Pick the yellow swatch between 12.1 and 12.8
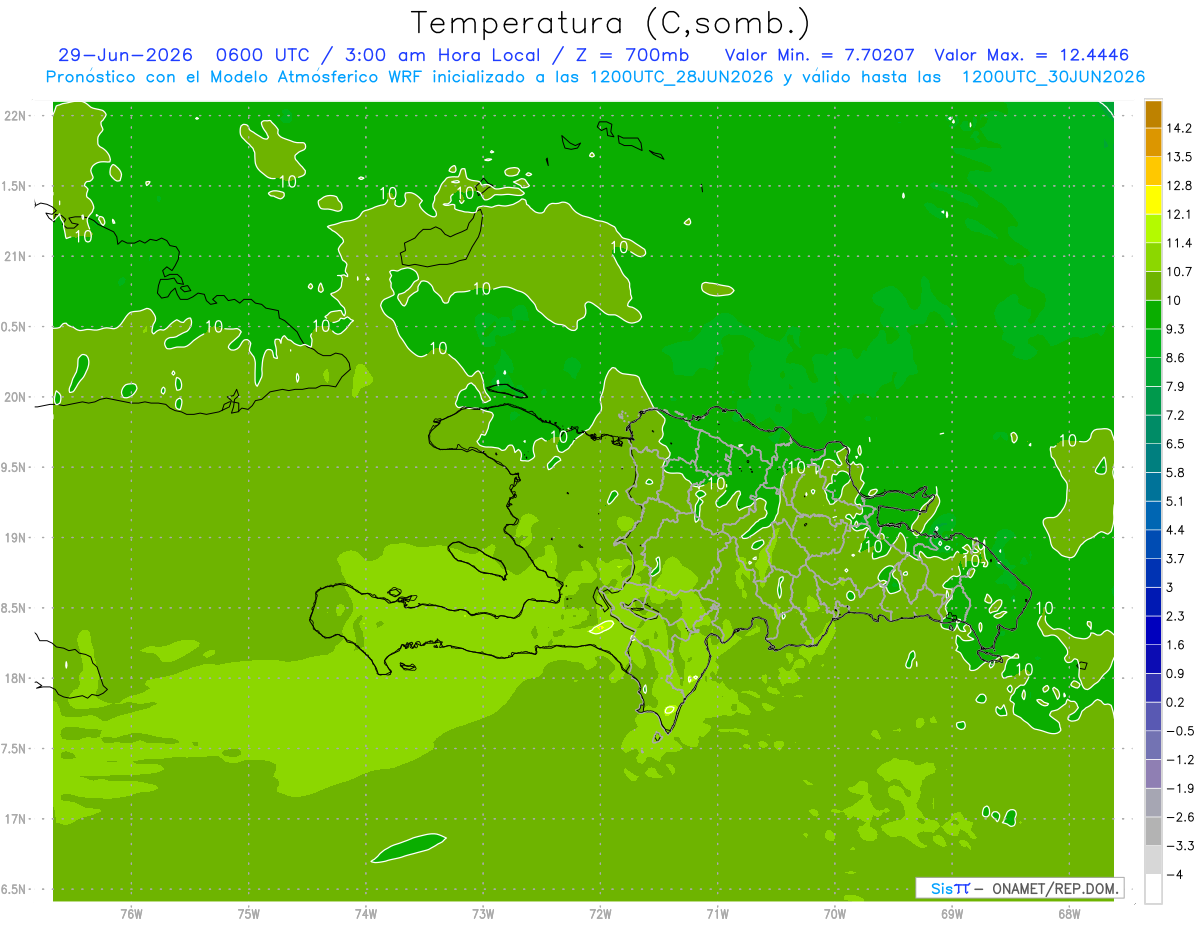 [x=1153, y=200]
